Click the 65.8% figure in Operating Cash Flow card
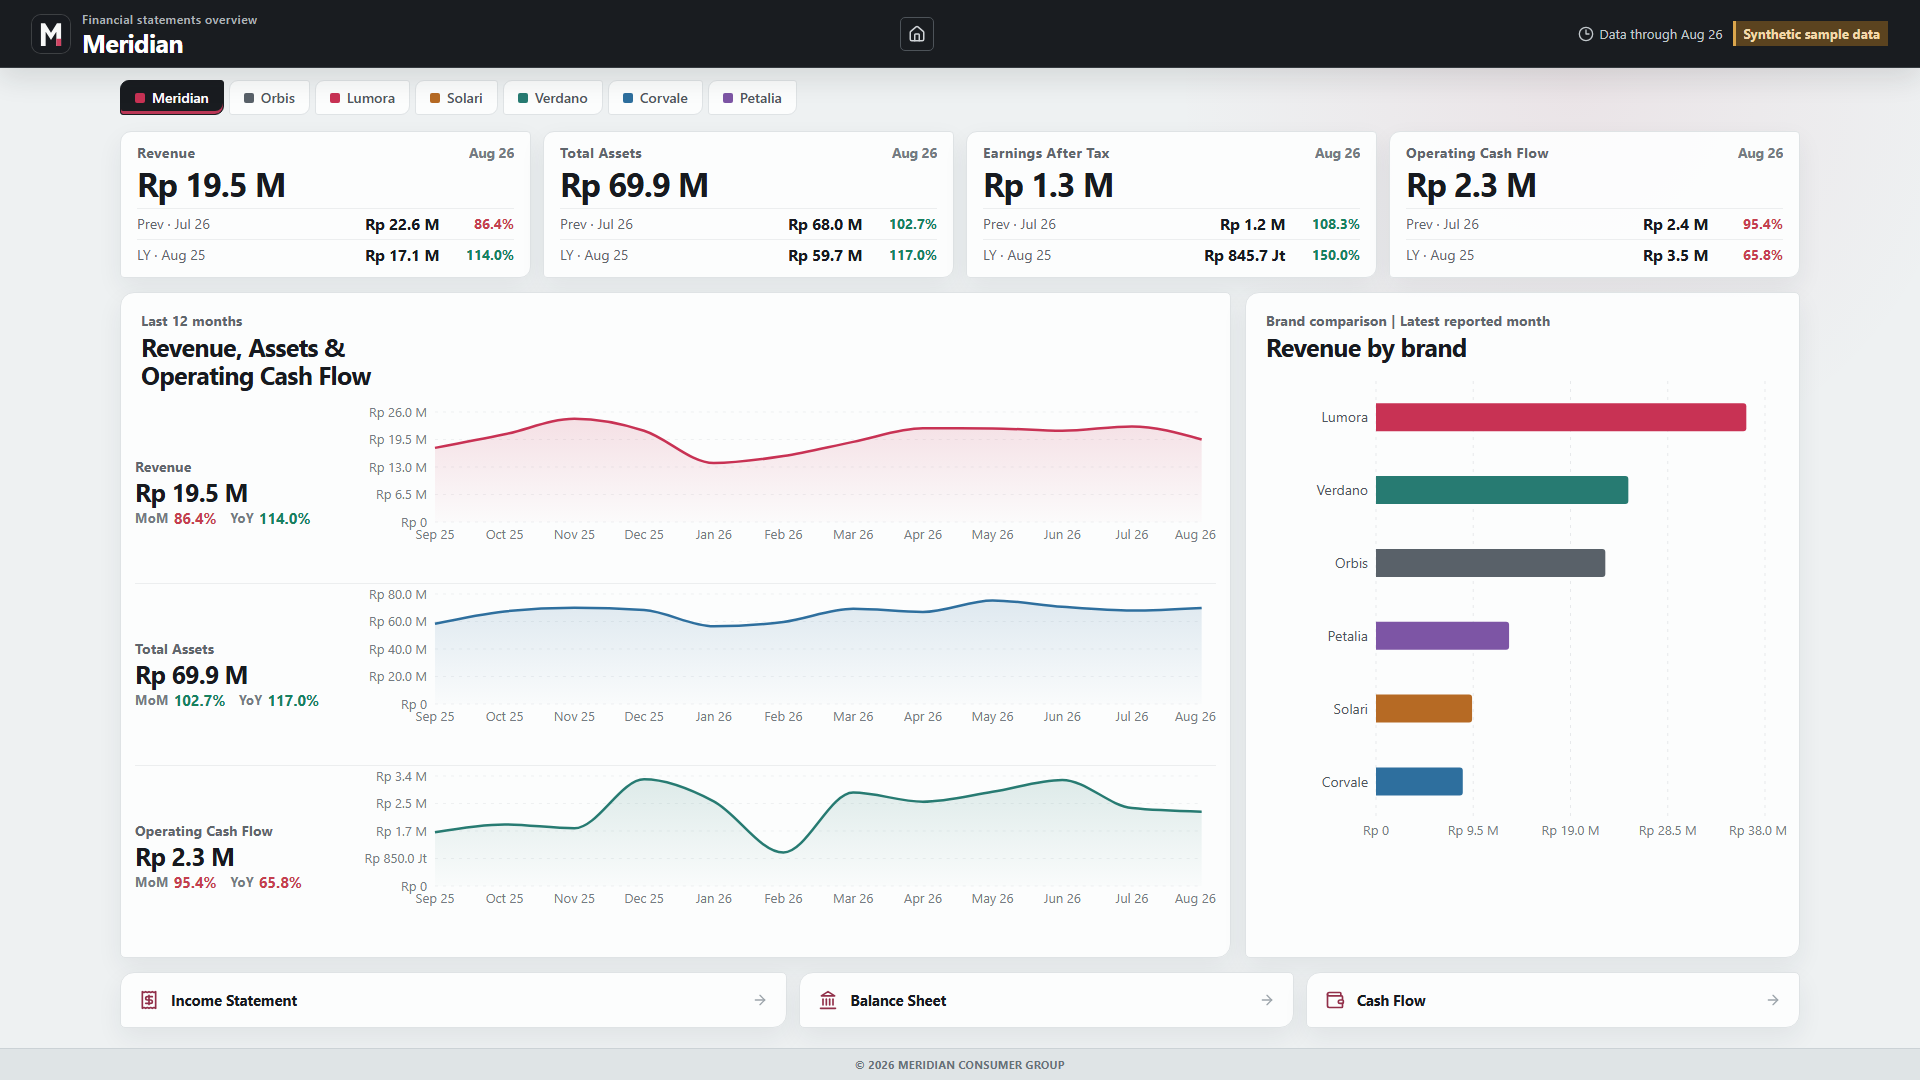Image resolution: width=1920 pixels, height=1080 pixels. click(x=1763, y=256)
